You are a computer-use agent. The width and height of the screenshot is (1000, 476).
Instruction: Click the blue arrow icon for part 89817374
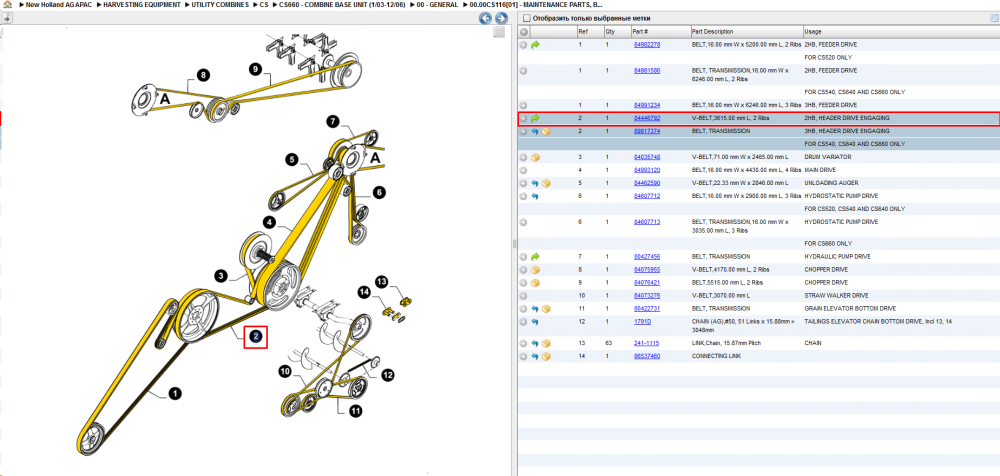535,131
